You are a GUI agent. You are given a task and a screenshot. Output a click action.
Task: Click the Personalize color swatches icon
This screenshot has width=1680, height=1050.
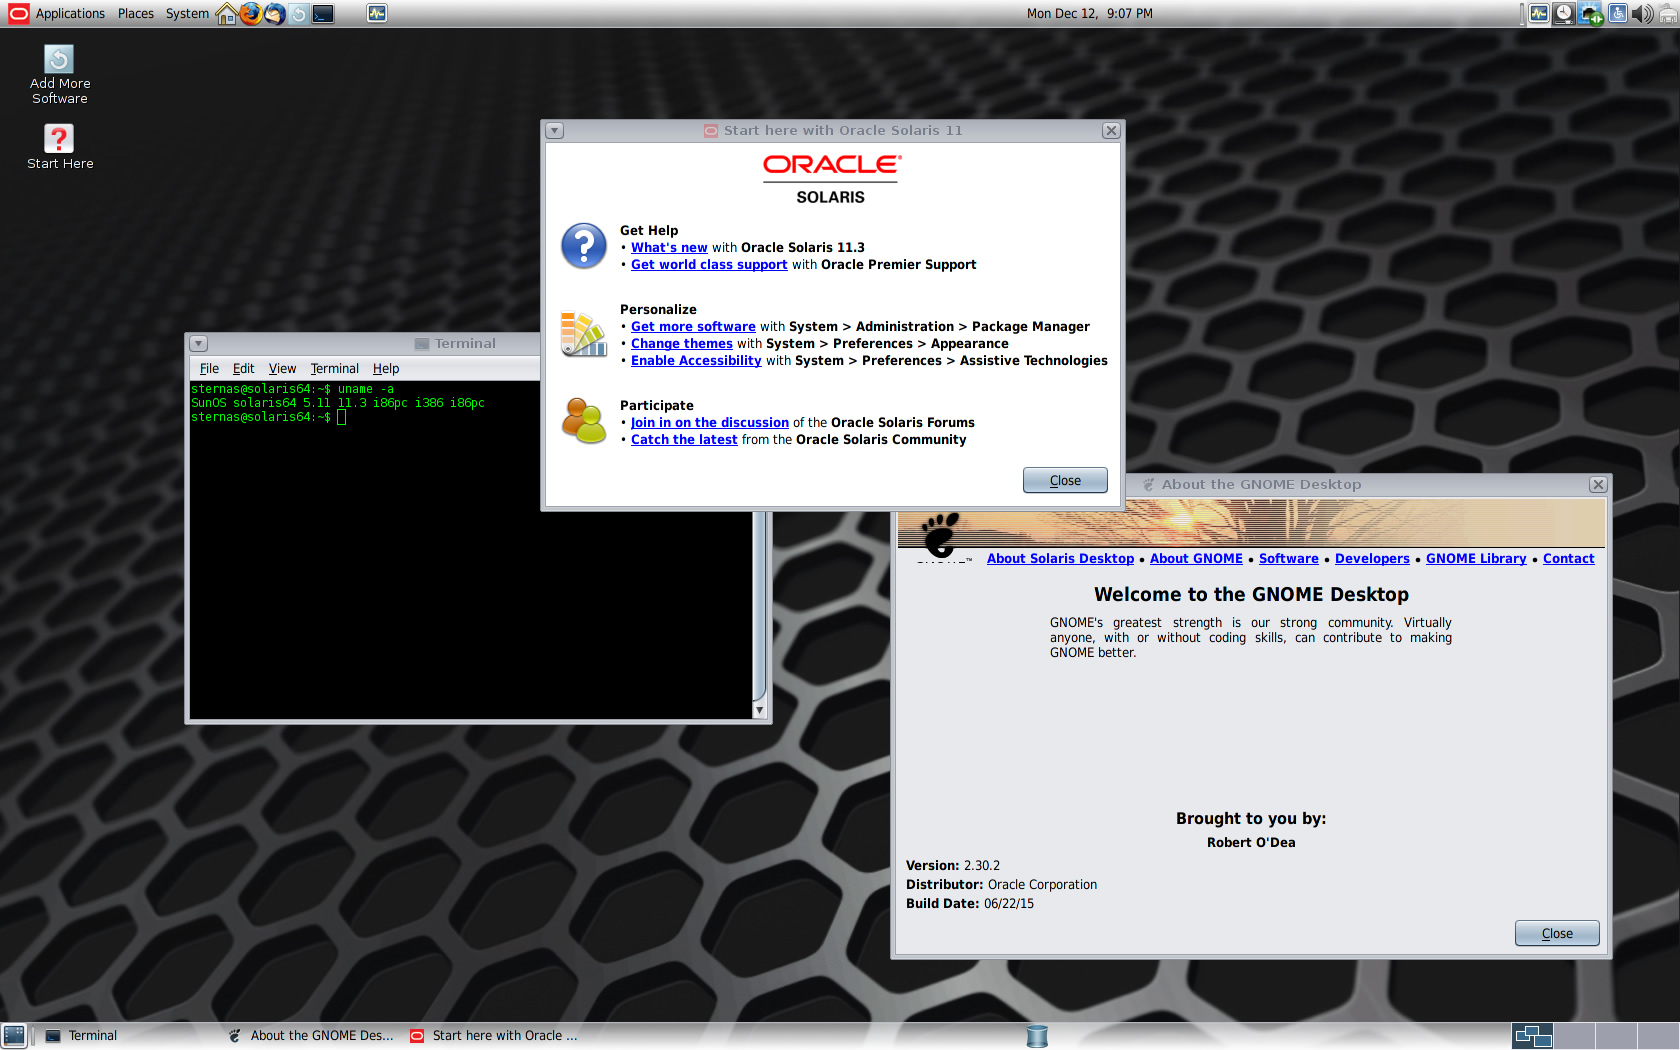click(584, 334)
